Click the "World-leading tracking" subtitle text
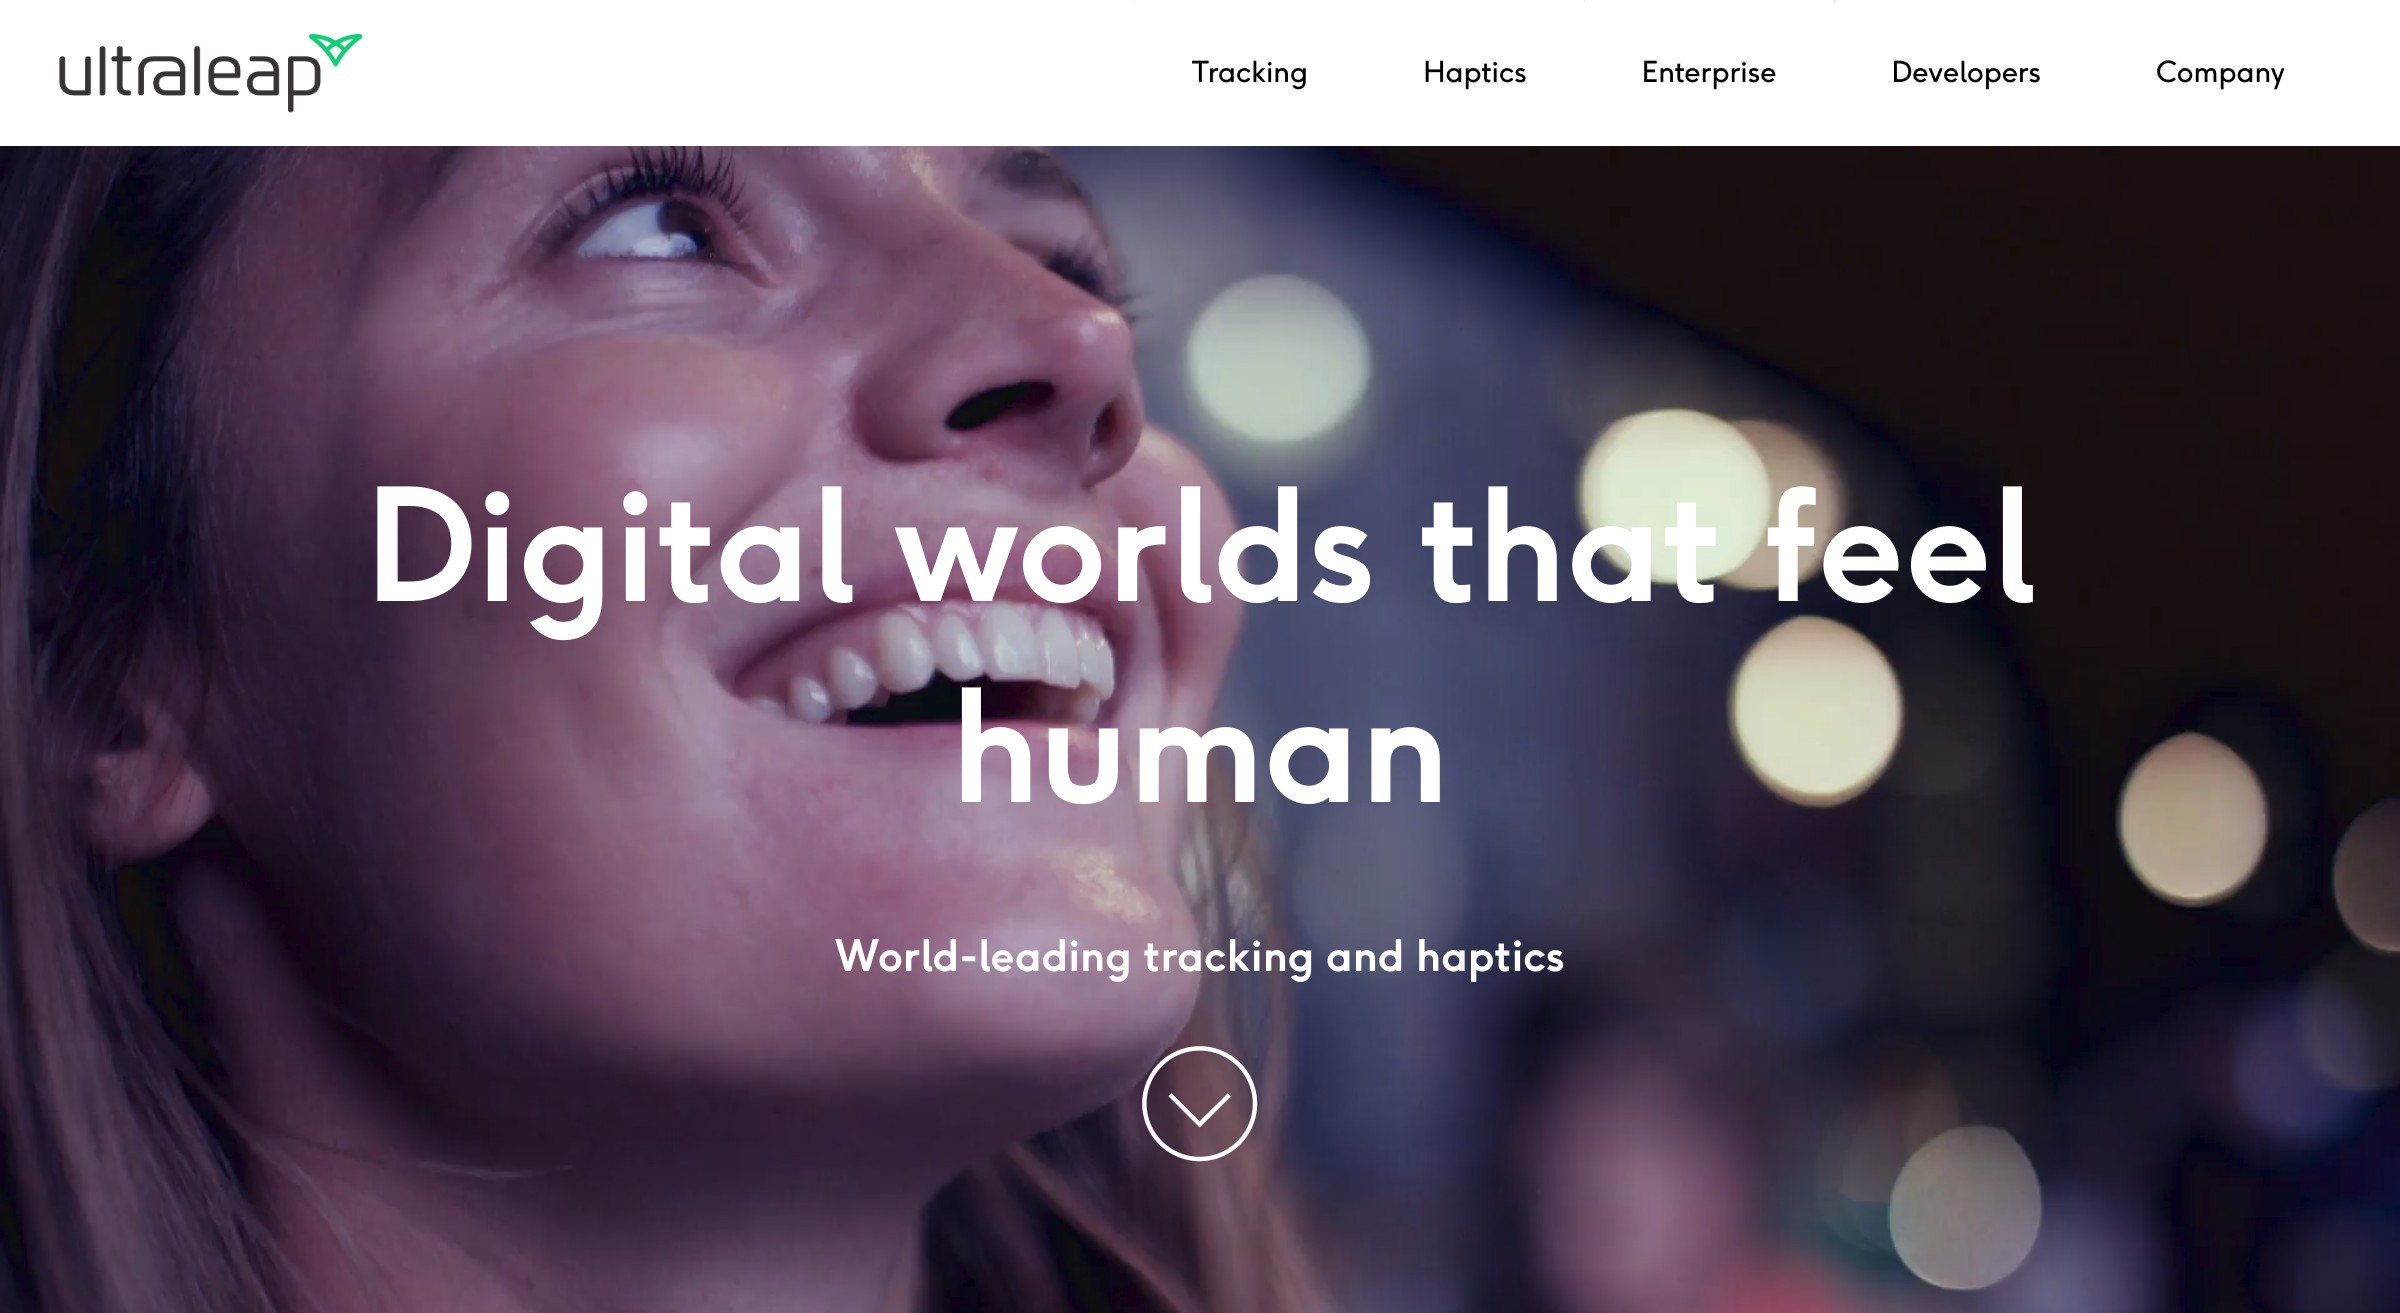2400x1313 pixels. tap(1073, 957)
